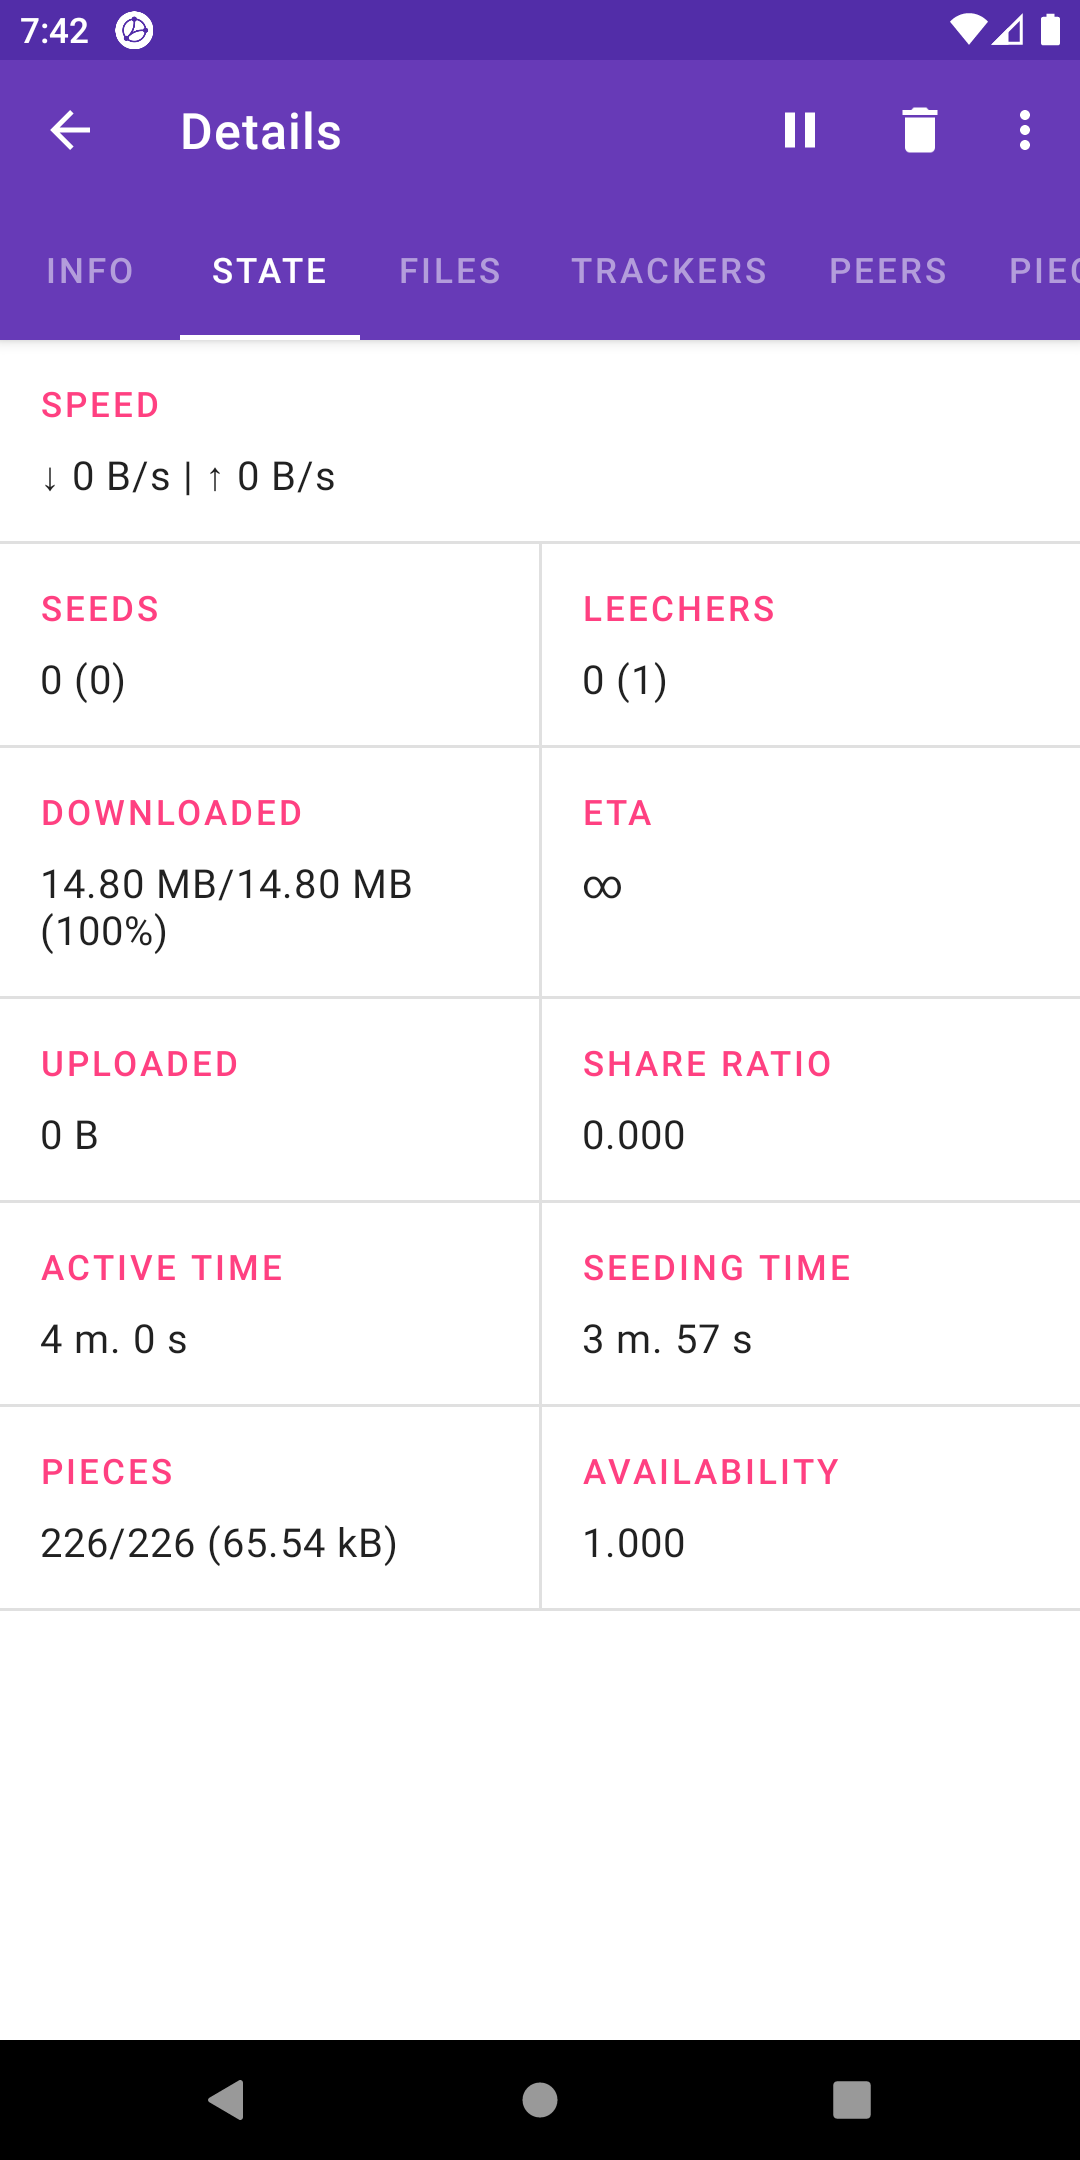
Task: Open the Files tab
Action: coord(450,271)
